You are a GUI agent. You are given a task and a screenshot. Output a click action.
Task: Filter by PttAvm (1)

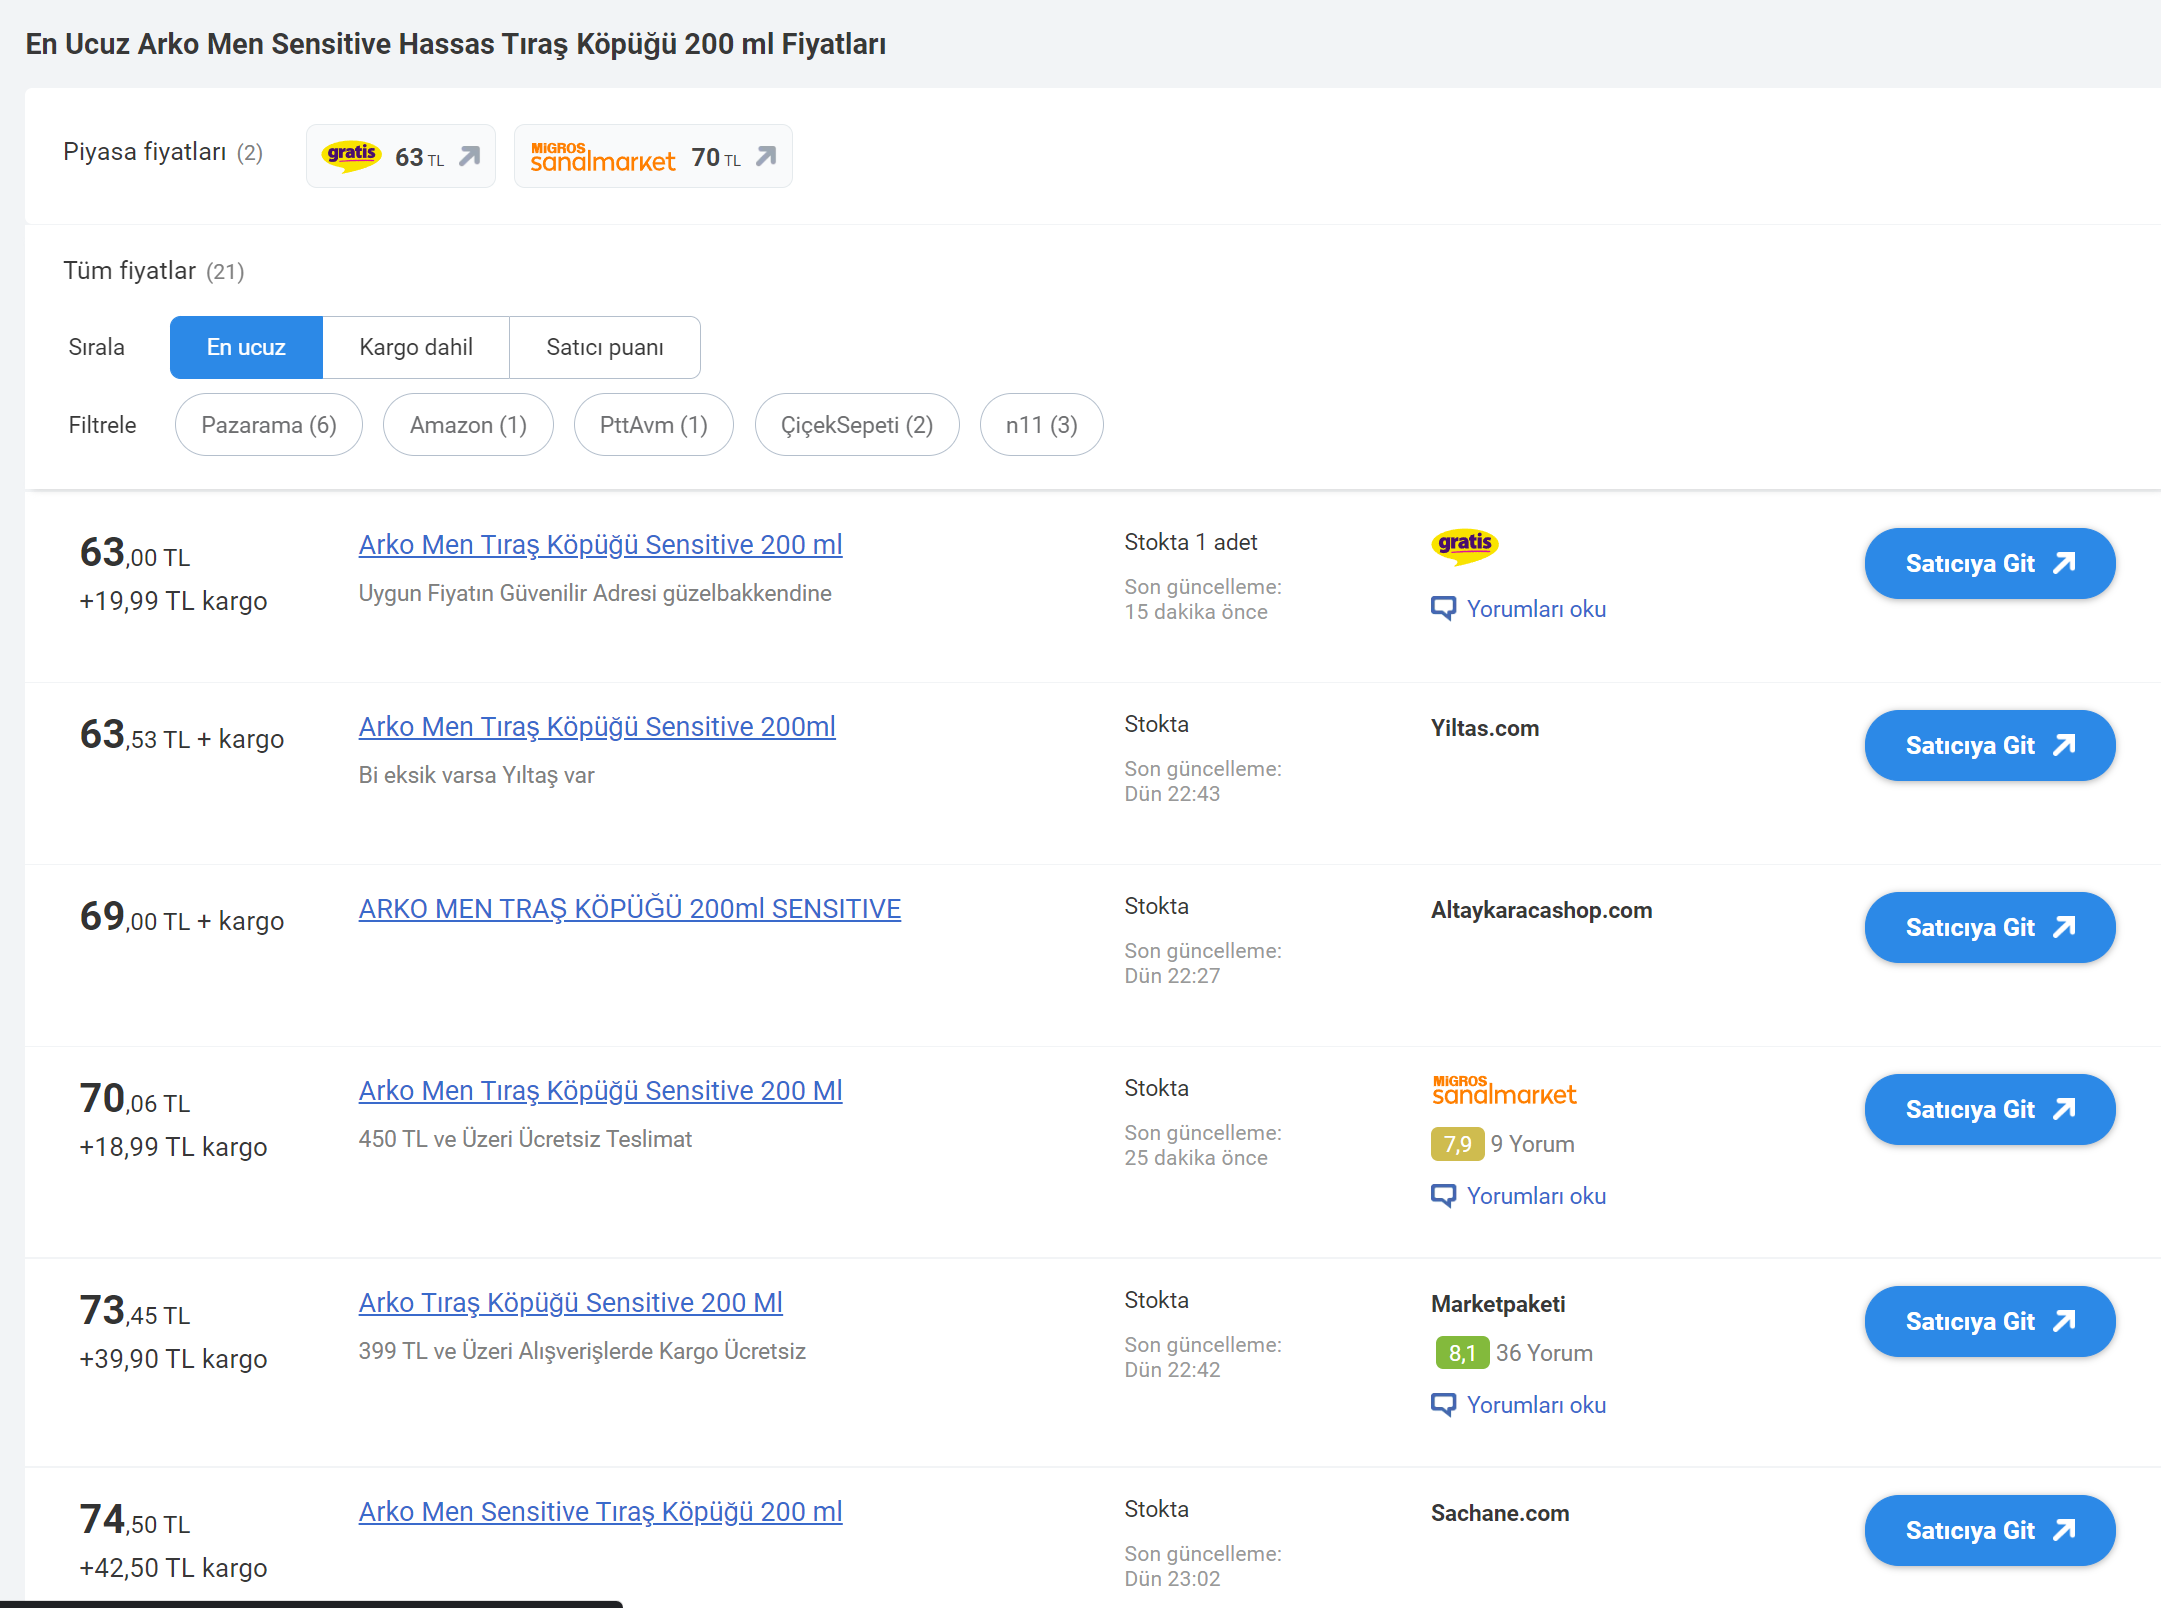coord(654,425)
